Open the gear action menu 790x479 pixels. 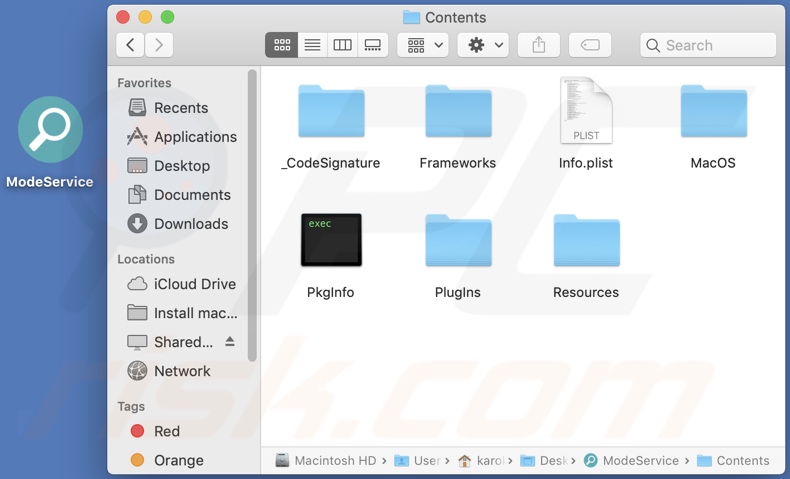[484, 45]
